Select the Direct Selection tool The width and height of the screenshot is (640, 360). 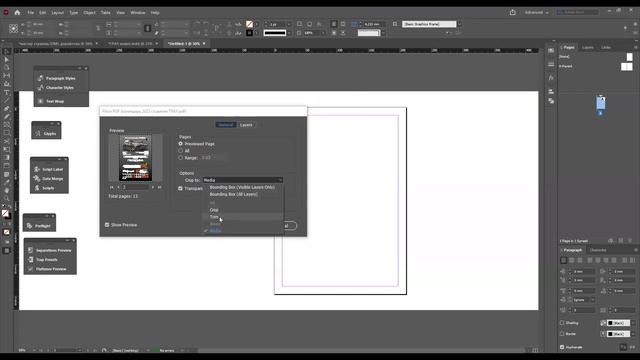pos(7,60)
